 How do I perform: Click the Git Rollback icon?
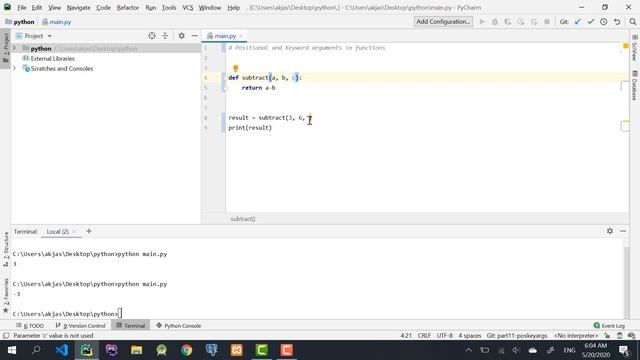point(617,22)
